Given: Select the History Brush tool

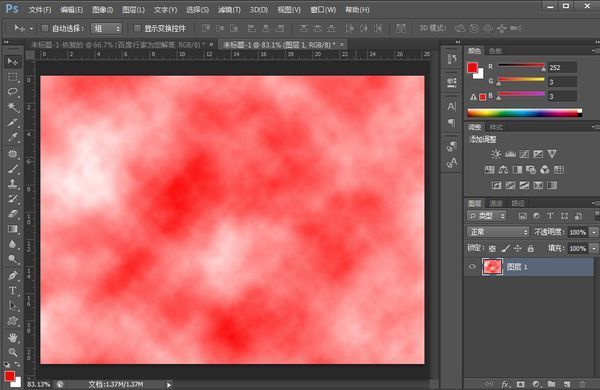Looking at the screenshot, I should pos(13,199).
